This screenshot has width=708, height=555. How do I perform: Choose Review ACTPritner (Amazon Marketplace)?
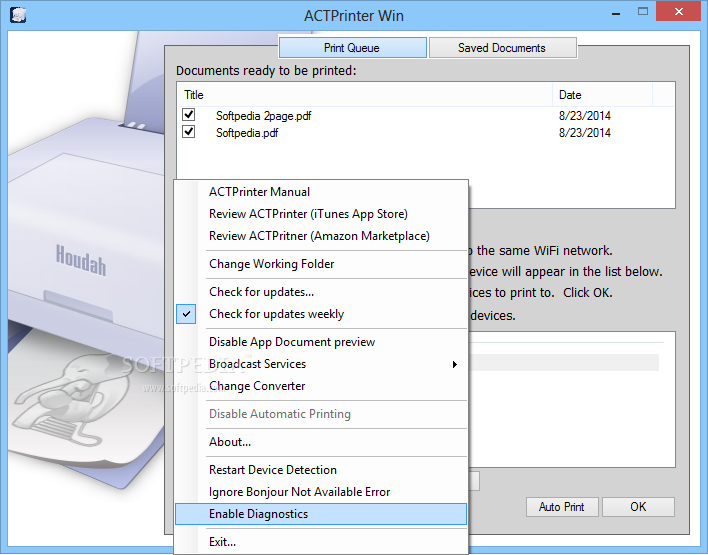click(x=321, y=236)
